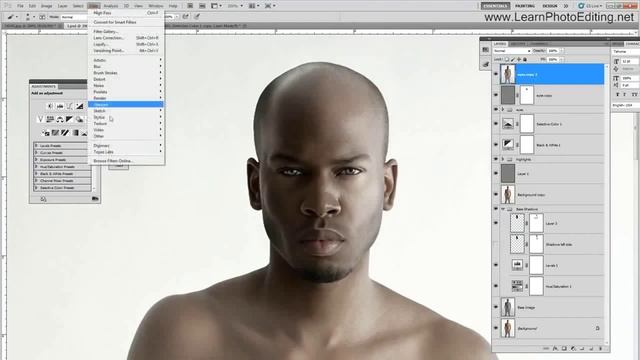640x360 pixels.
Task: Choose Liquify from the Filter menu
Action: click(126, 44)
